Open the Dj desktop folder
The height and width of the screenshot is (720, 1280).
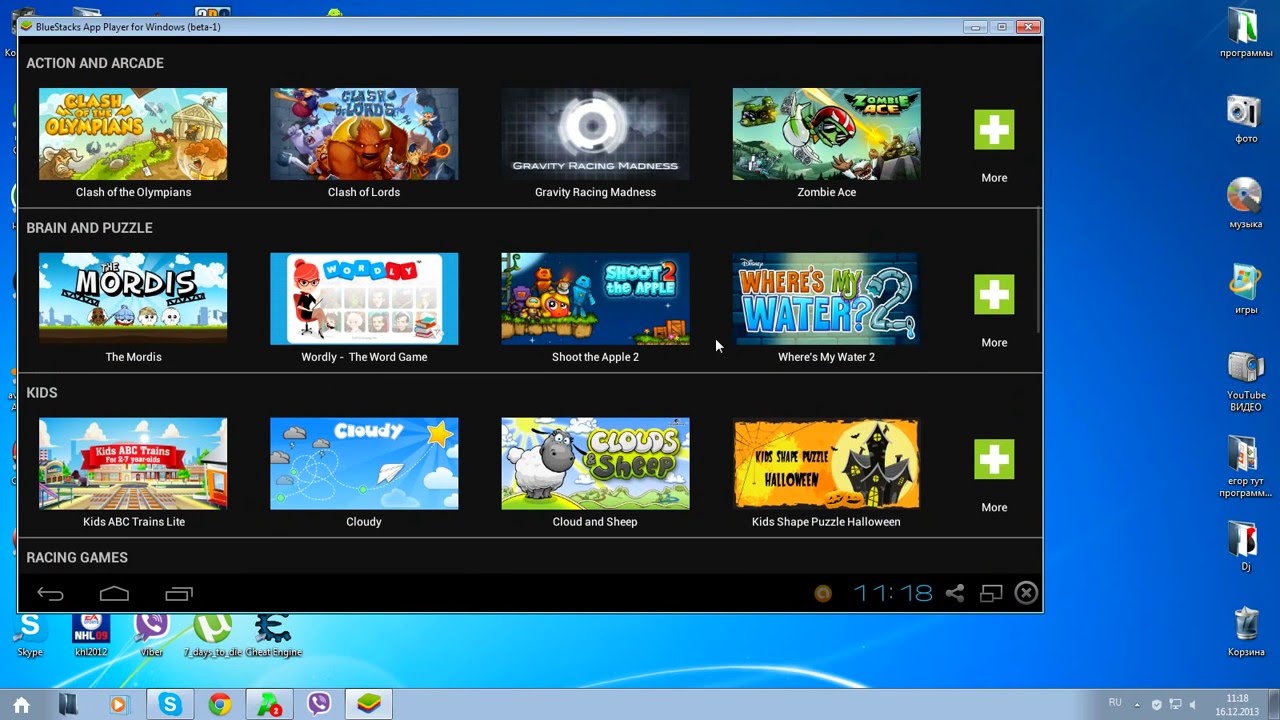click(1245, 547)
